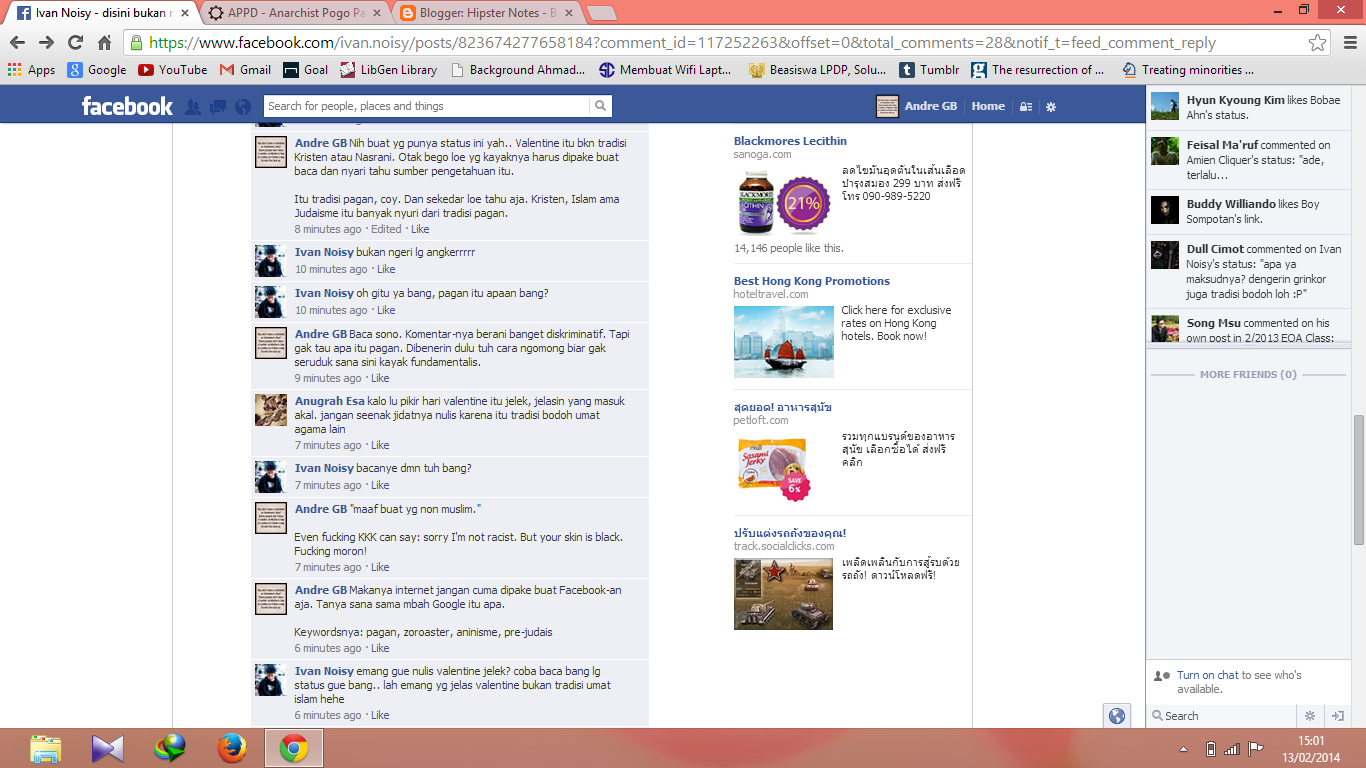Open Visual Studio from the taskbar
Screen dimensions: 1366x768
point(107,748)
